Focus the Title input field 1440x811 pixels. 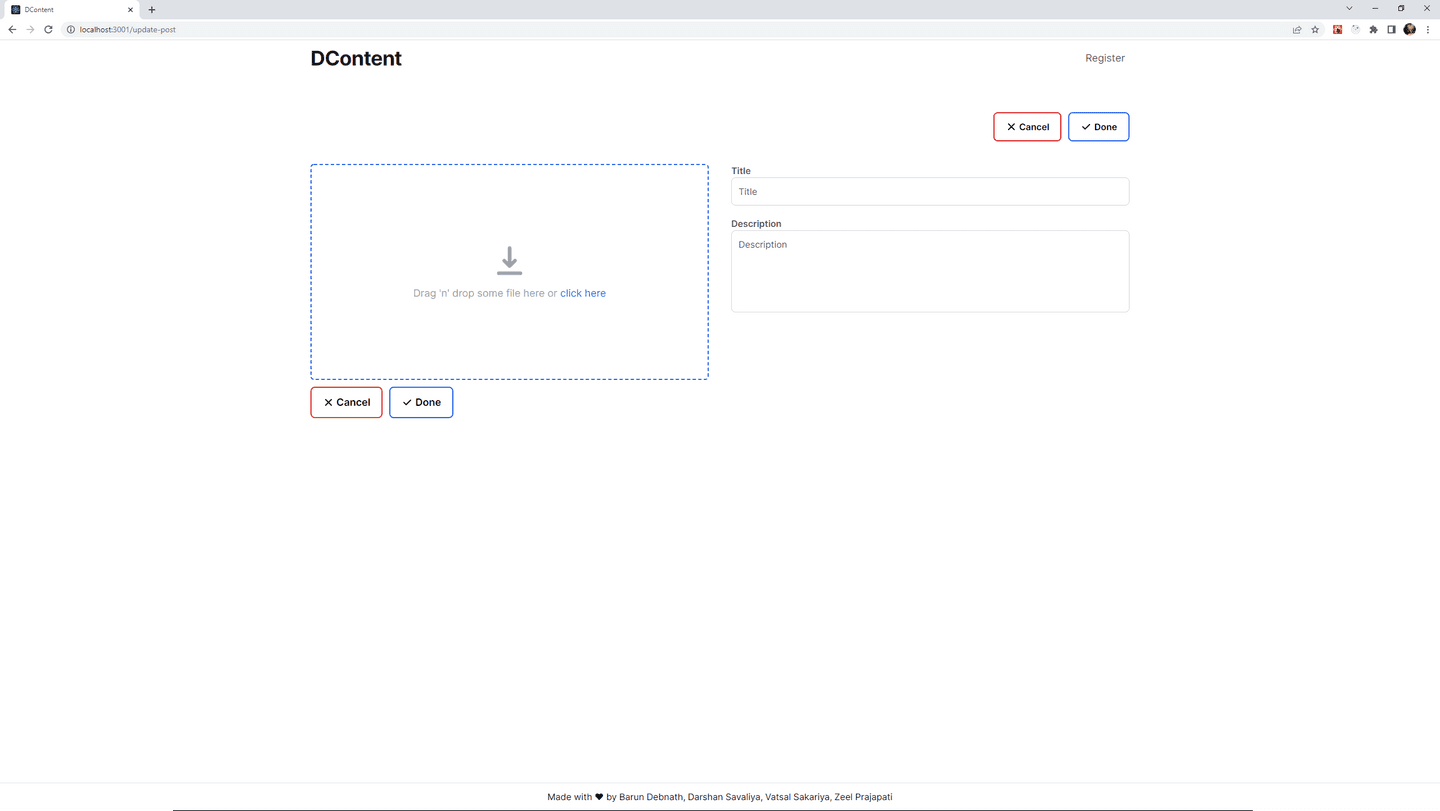(x=930, y=191)
